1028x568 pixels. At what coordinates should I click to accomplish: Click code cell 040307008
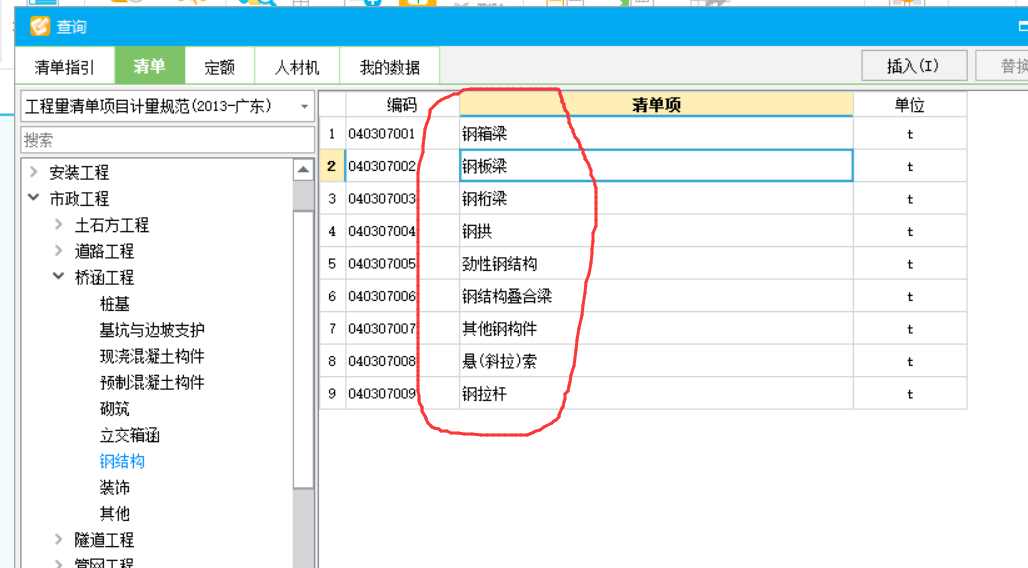(403, 361)
